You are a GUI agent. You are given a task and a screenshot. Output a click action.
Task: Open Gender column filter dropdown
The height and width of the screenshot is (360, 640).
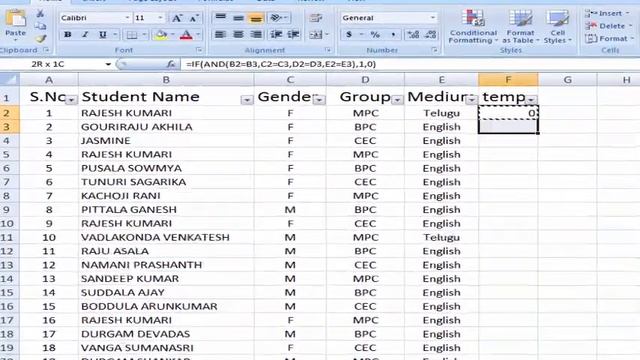[x=319, y=100]
